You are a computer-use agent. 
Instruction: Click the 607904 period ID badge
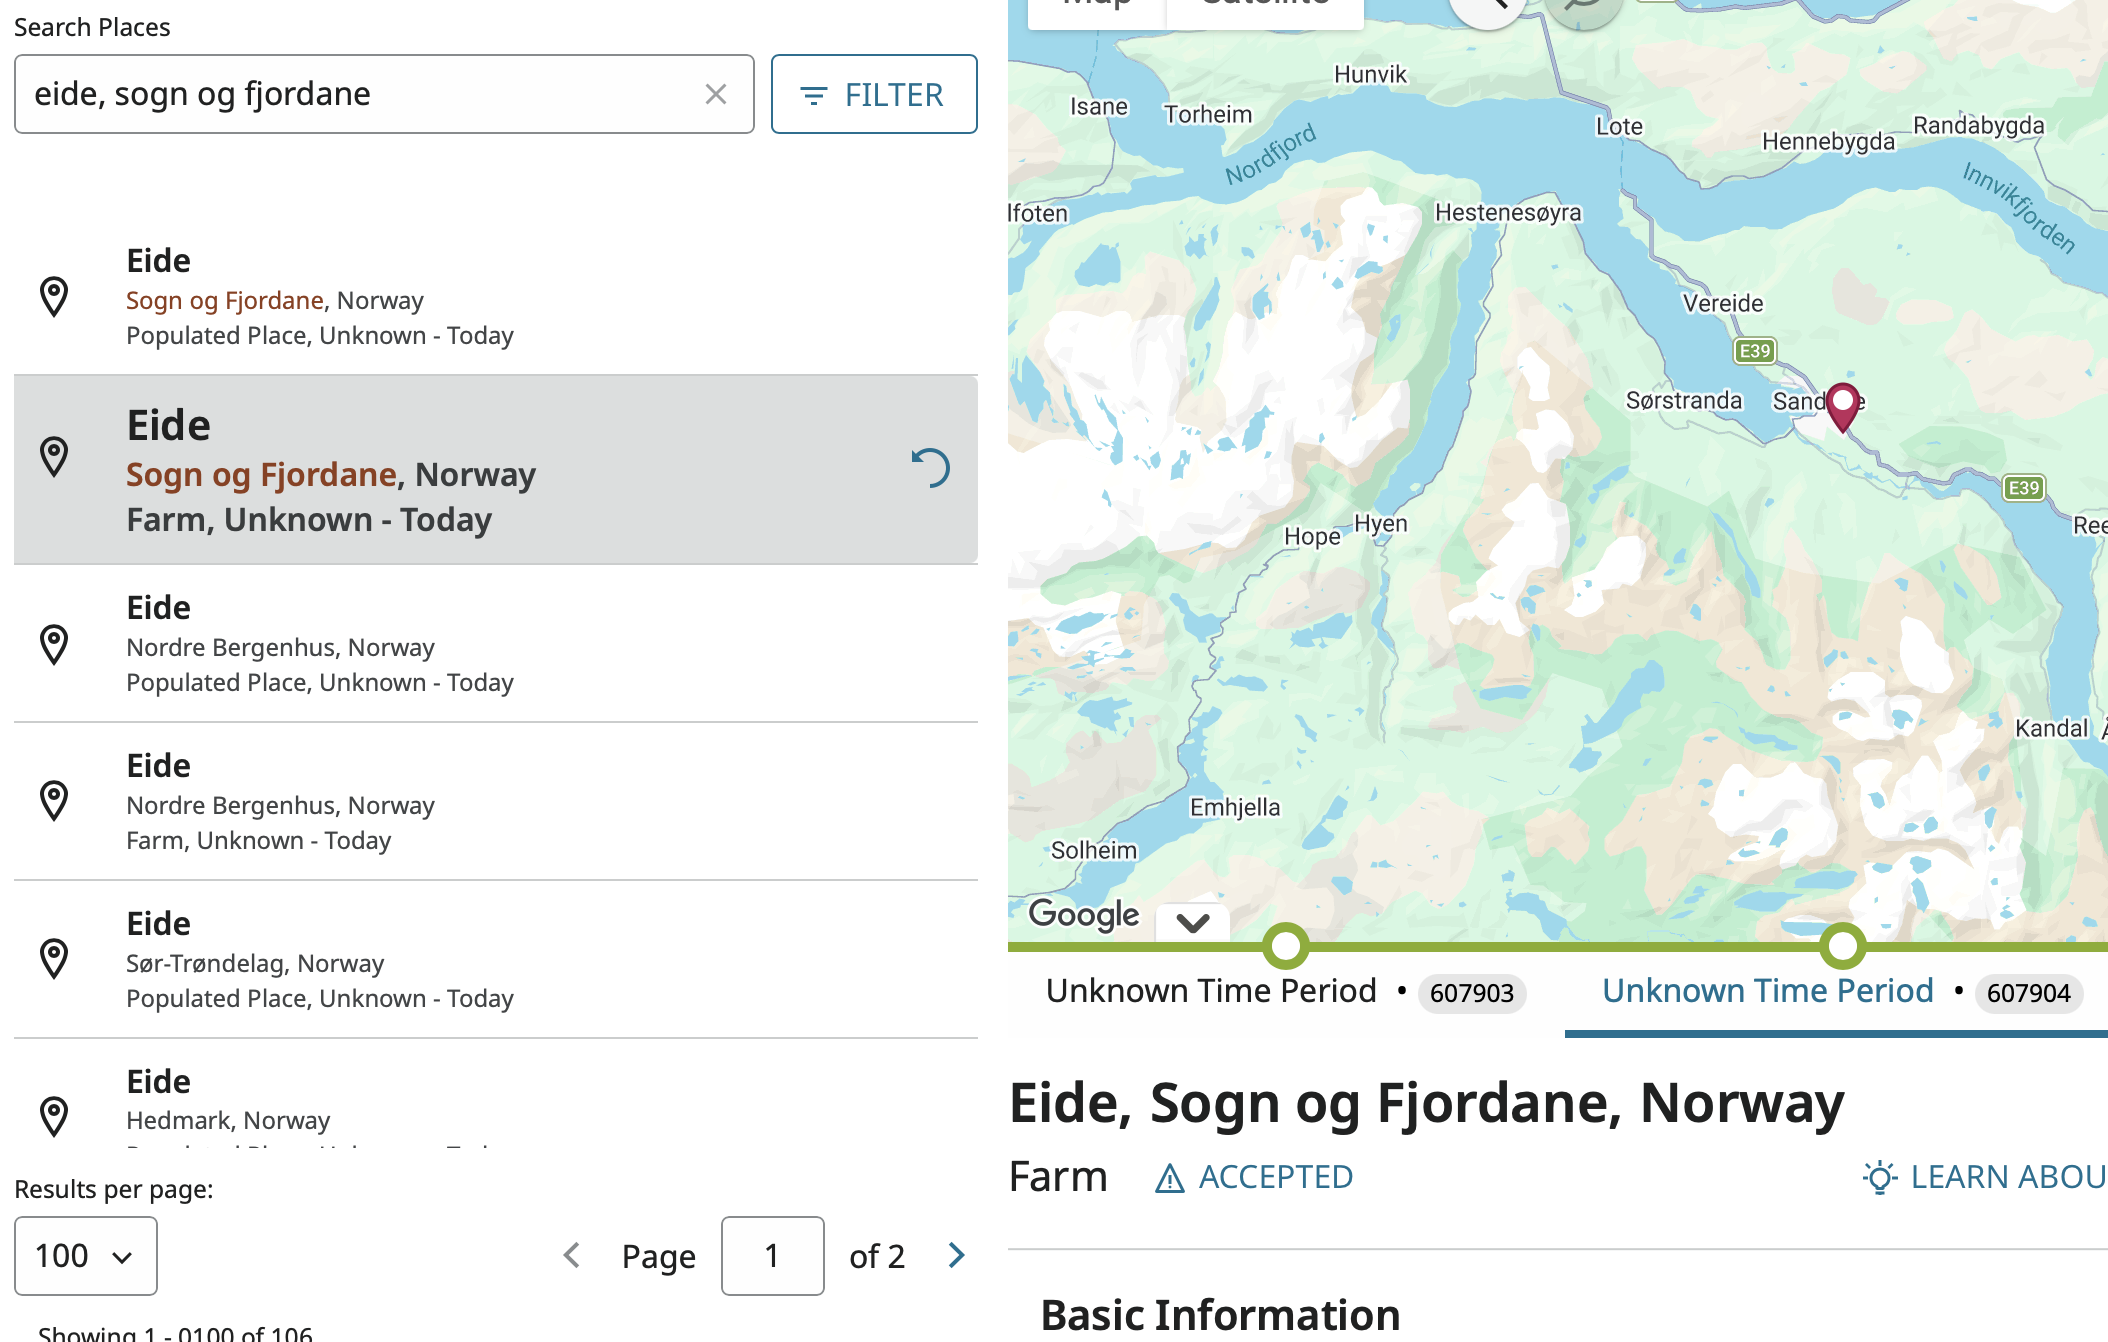pyautogui.click(x=2028, y=993)
